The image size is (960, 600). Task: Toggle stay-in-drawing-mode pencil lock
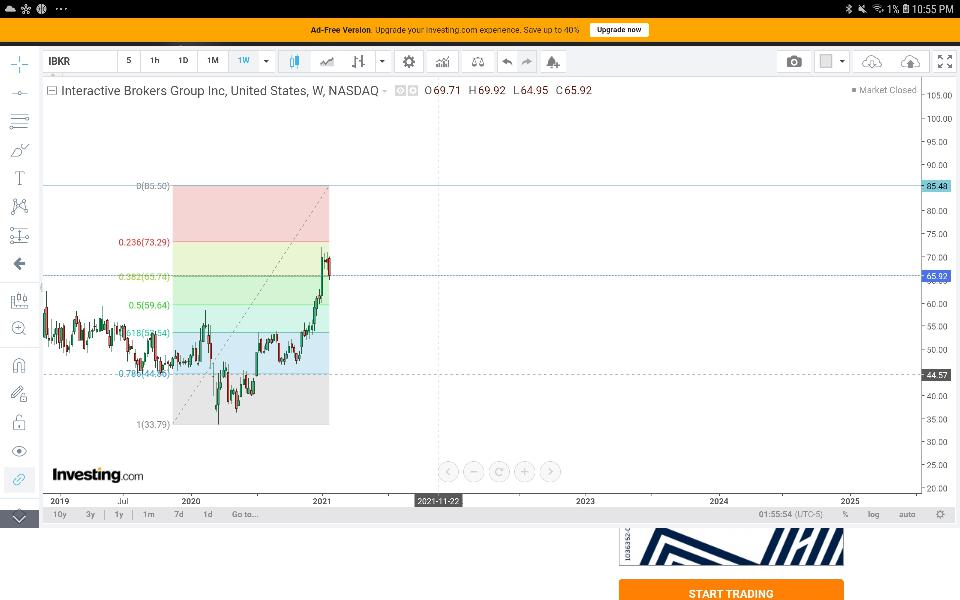click(20, 394)
